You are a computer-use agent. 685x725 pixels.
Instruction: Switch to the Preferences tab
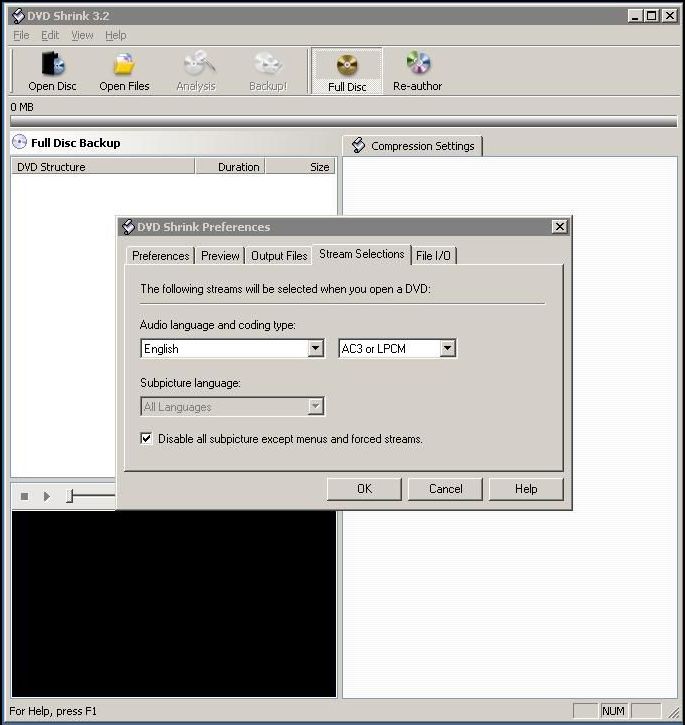click(160, 256)
